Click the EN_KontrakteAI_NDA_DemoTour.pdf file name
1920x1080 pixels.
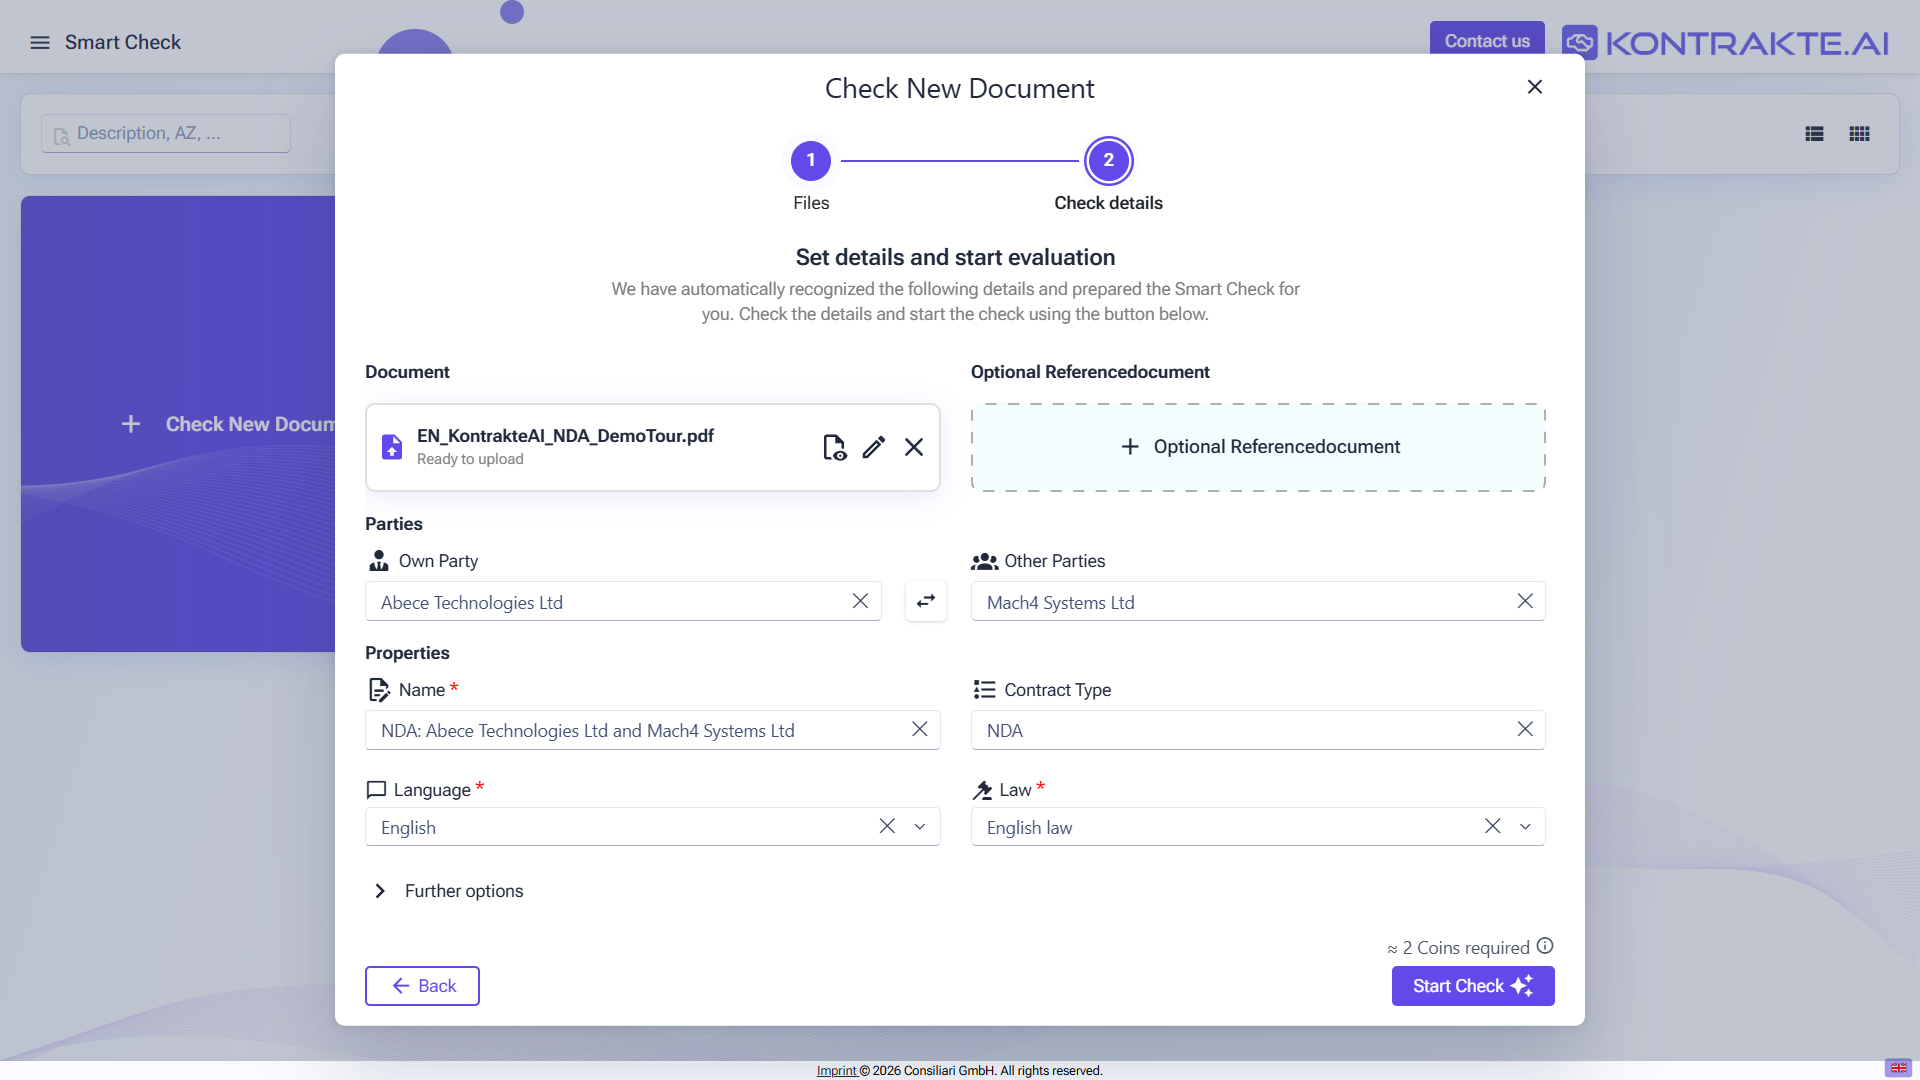(565, 436)
